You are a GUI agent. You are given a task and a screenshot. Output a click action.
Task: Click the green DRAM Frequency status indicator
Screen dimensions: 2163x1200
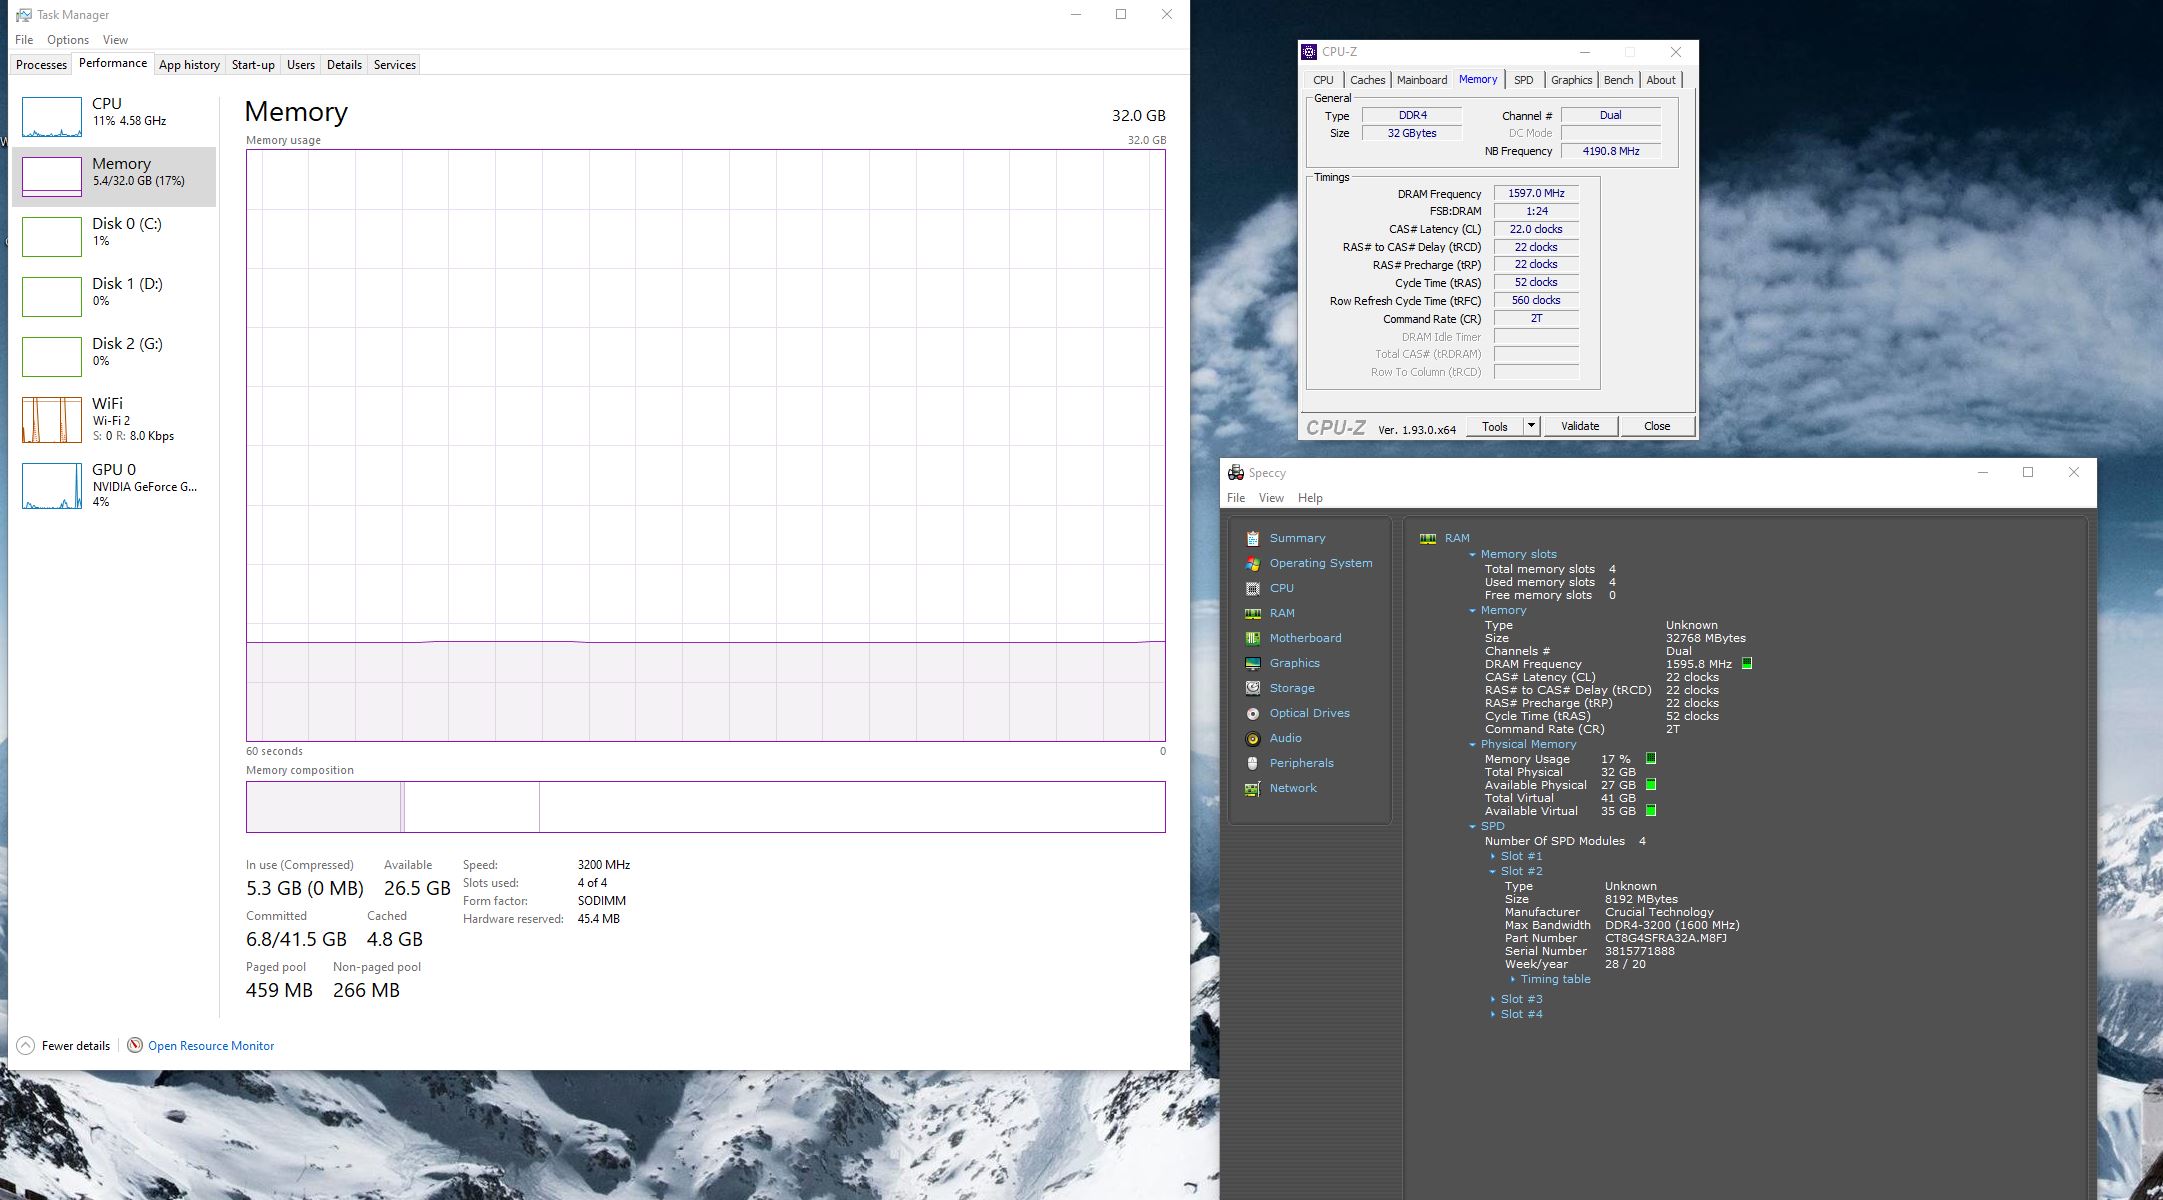1747,663
